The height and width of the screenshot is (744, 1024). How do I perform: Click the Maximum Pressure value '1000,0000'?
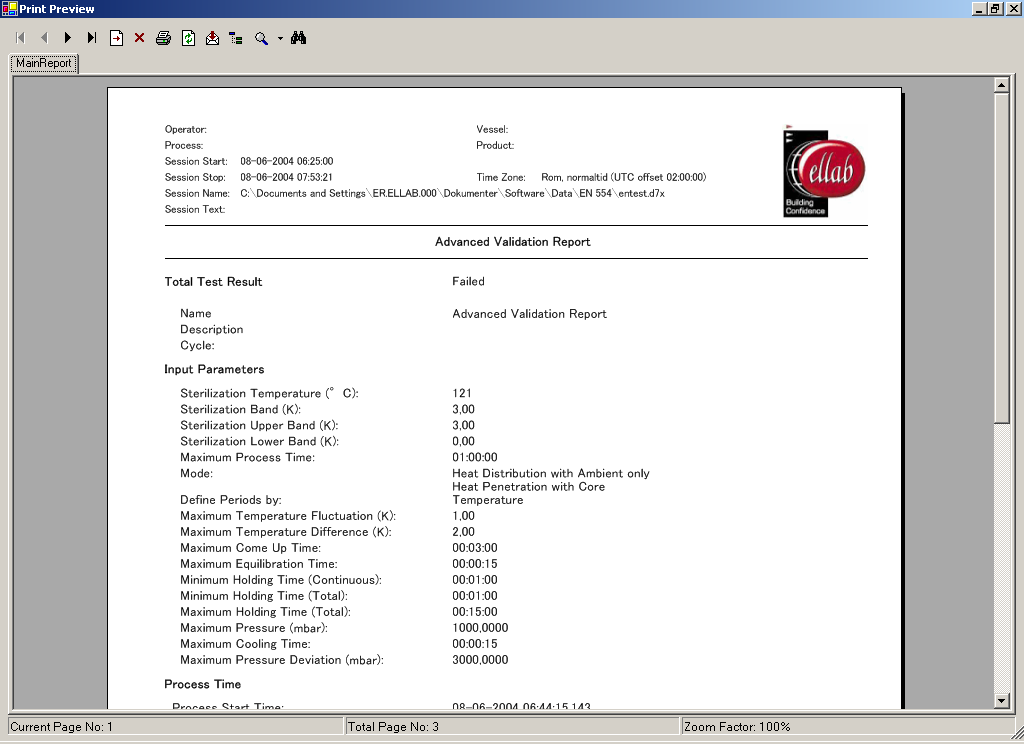point(480,628)
